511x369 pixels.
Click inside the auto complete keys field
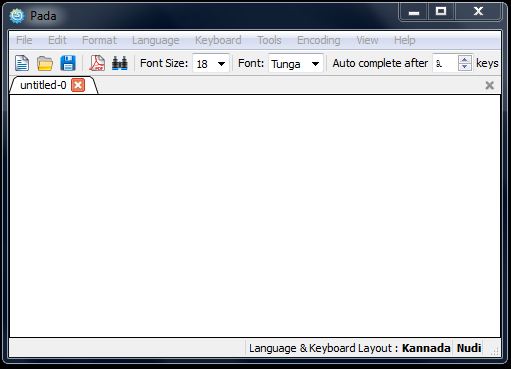point(446,63)
